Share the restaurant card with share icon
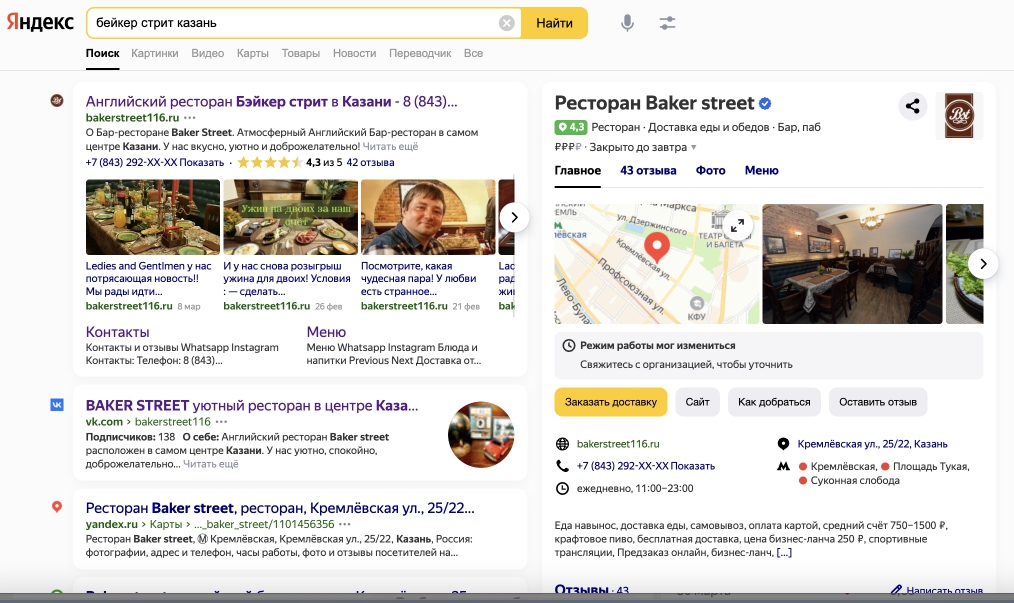Image resolution: width=1014 pixels, height=603 pixels. click(x=912, y=106)
